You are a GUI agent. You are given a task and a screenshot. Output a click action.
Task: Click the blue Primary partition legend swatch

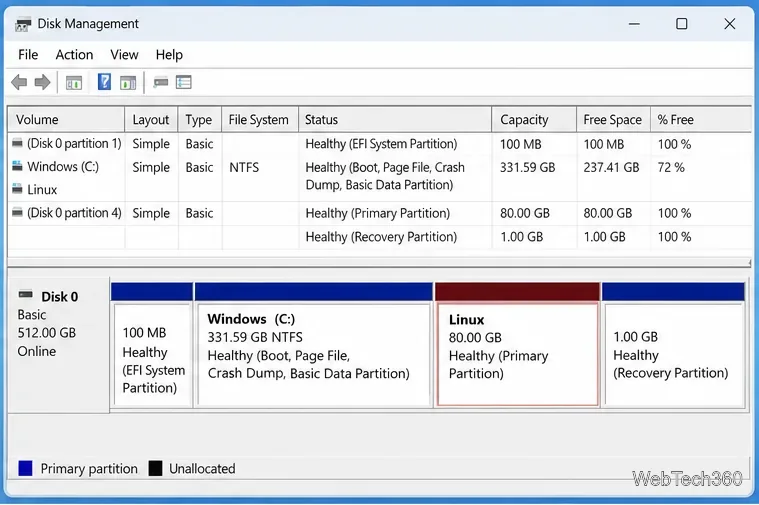click(x=25, y=468)
